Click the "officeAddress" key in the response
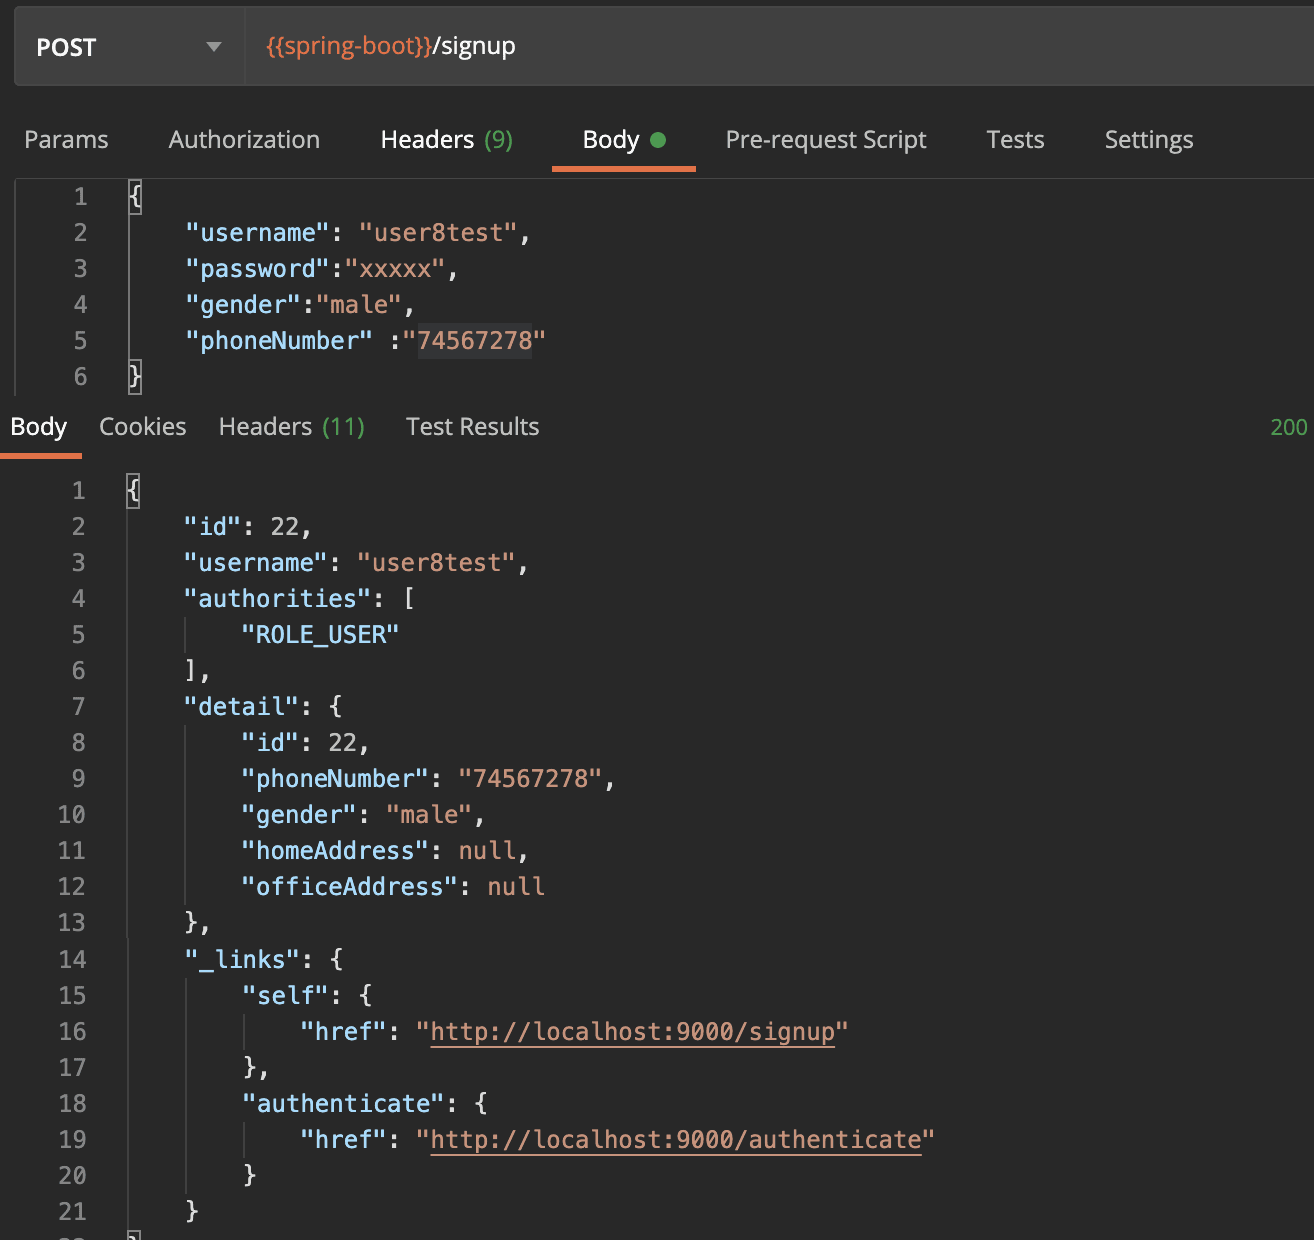 350,887
